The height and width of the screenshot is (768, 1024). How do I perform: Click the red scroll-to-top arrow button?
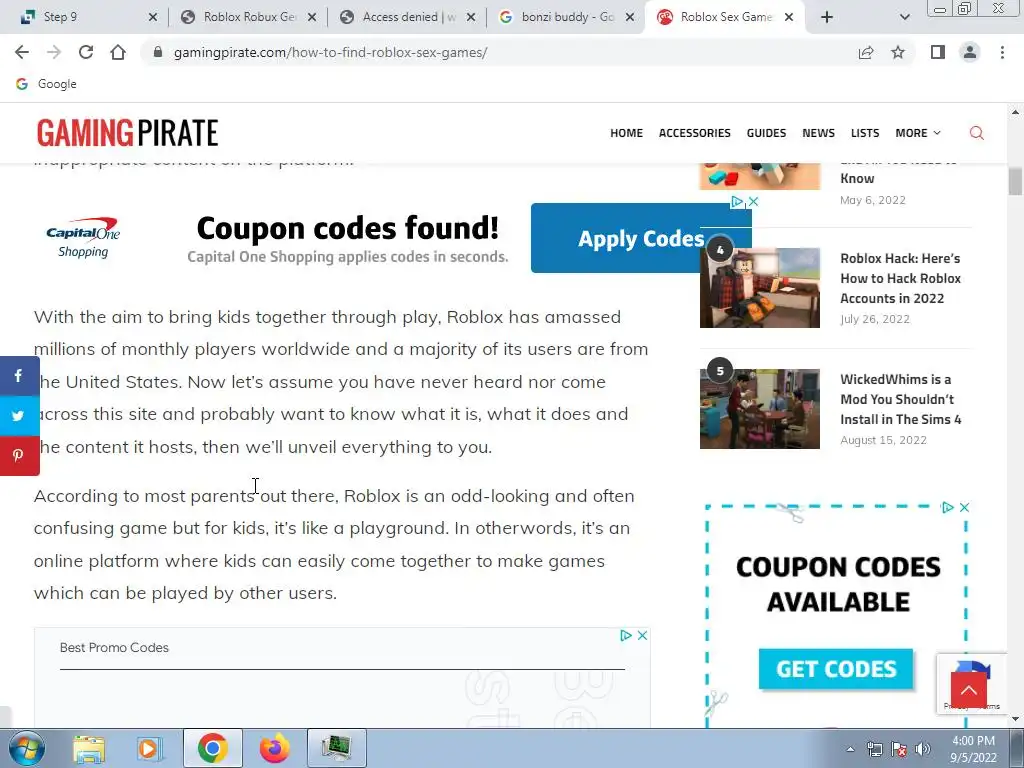pos(968,690)
